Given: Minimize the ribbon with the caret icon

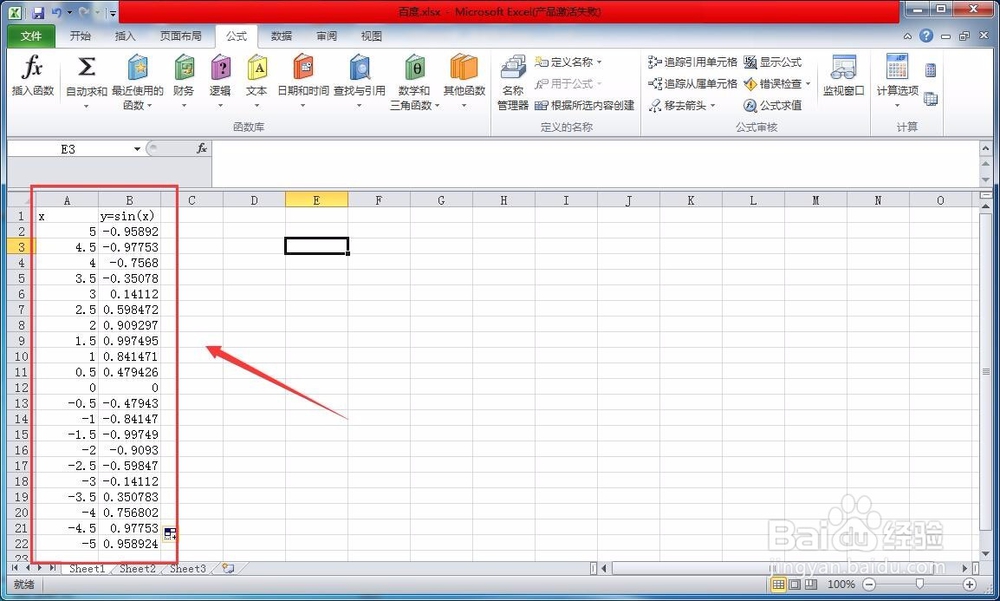Looking at the screenshot, I should pyautogui.click(x=908, y=36).
